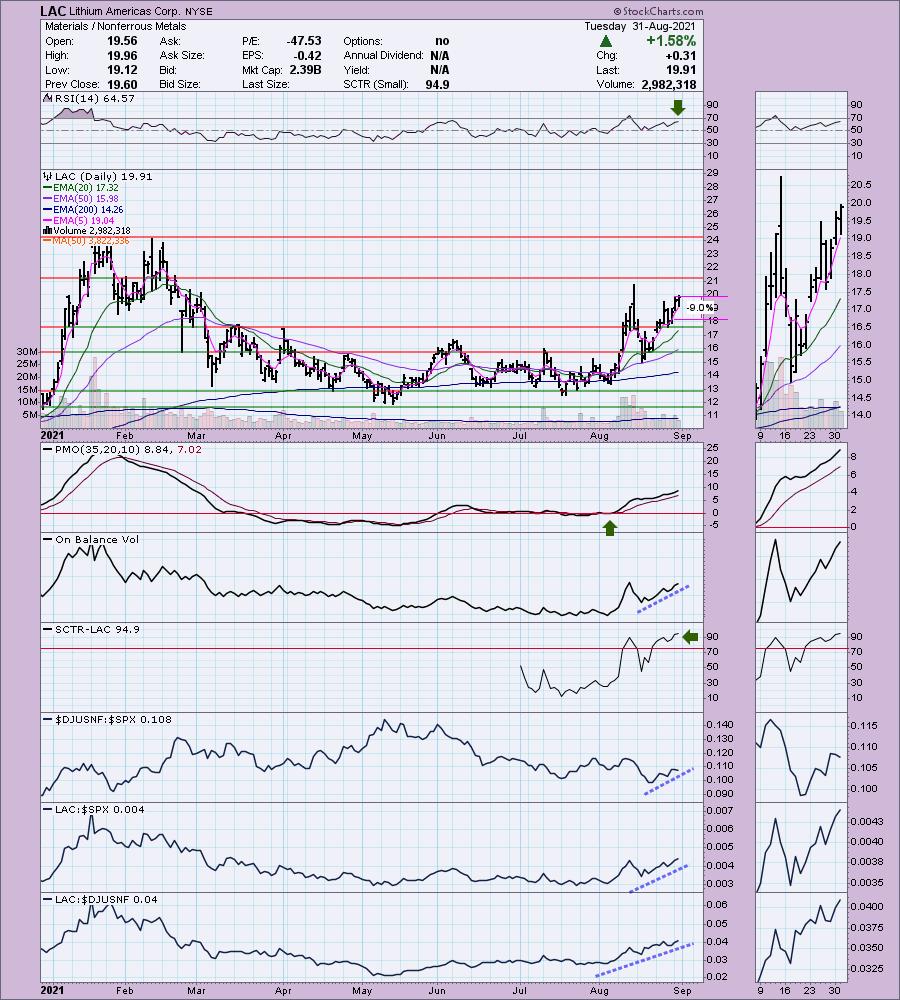Click the 'Ask Size:' label
This screenshot has height=1000, width=900.
(x=182, y=55)
